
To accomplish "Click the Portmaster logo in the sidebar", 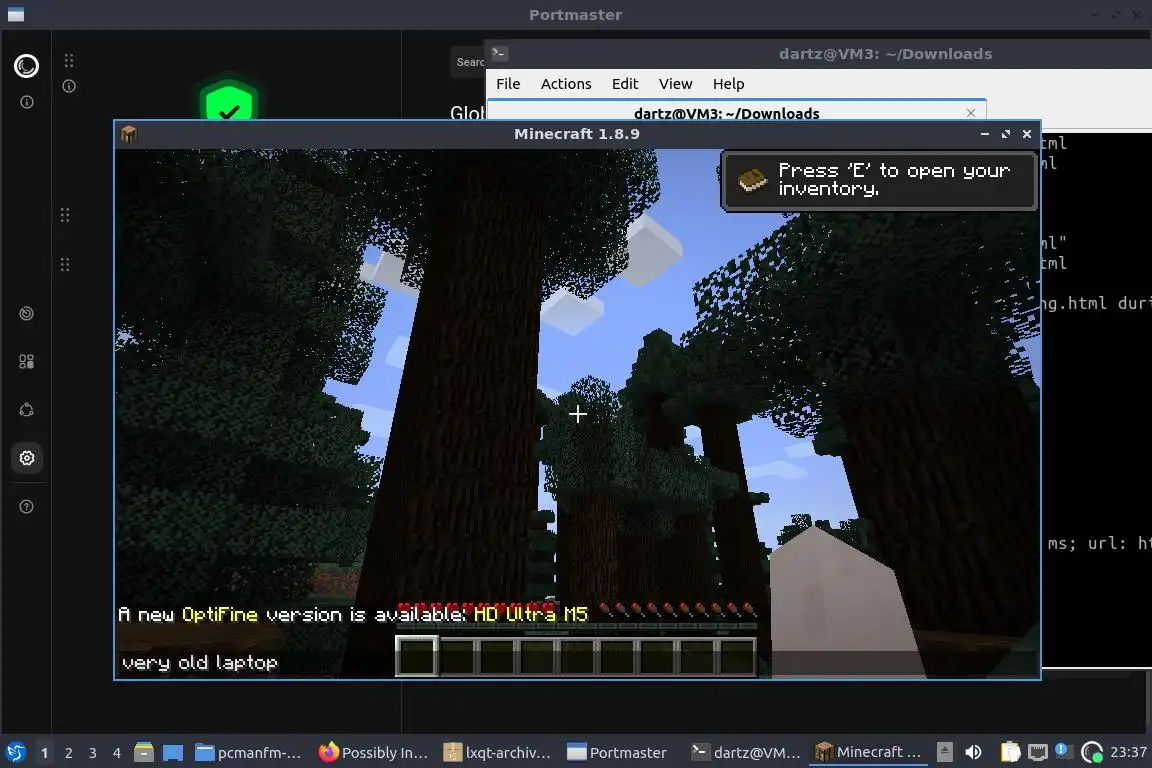I will [26, 66].
